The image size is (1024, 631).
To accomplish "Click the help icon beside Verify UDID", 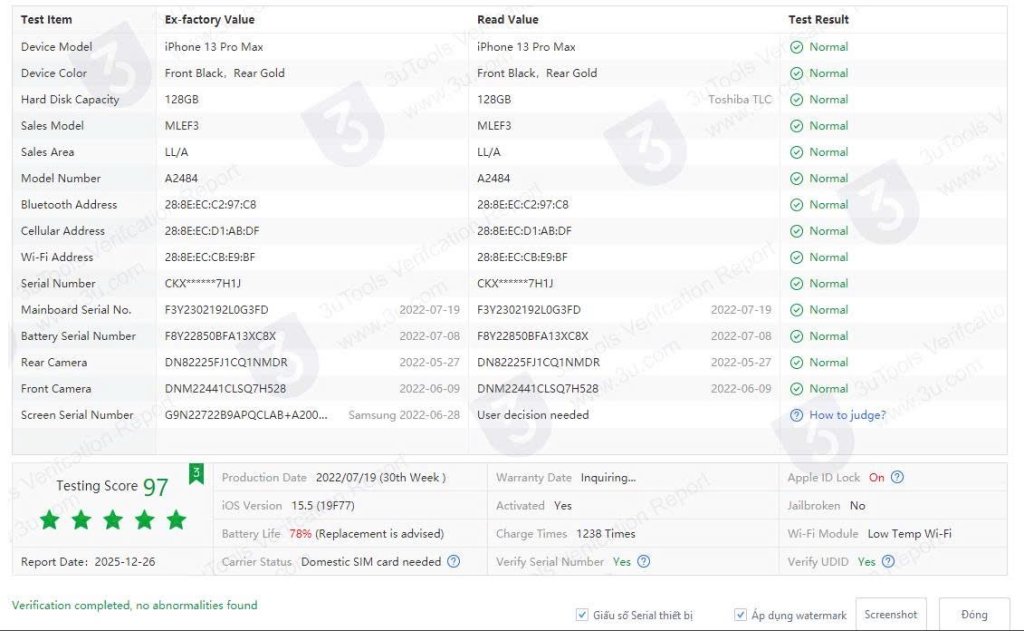I will point(888,562).
